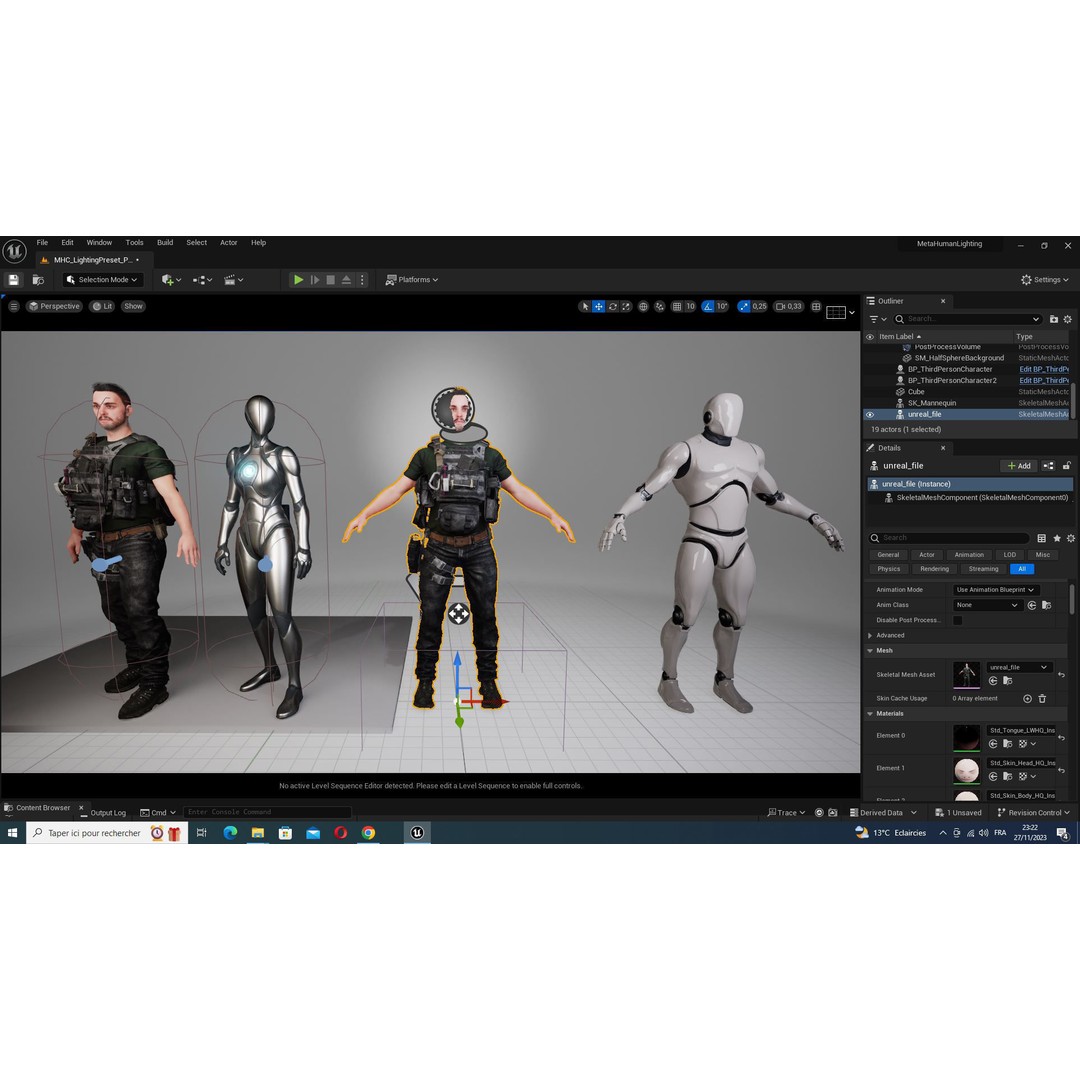Open the grid snap value 10
1080x1080 pixels.
click(x=690, y=307)
